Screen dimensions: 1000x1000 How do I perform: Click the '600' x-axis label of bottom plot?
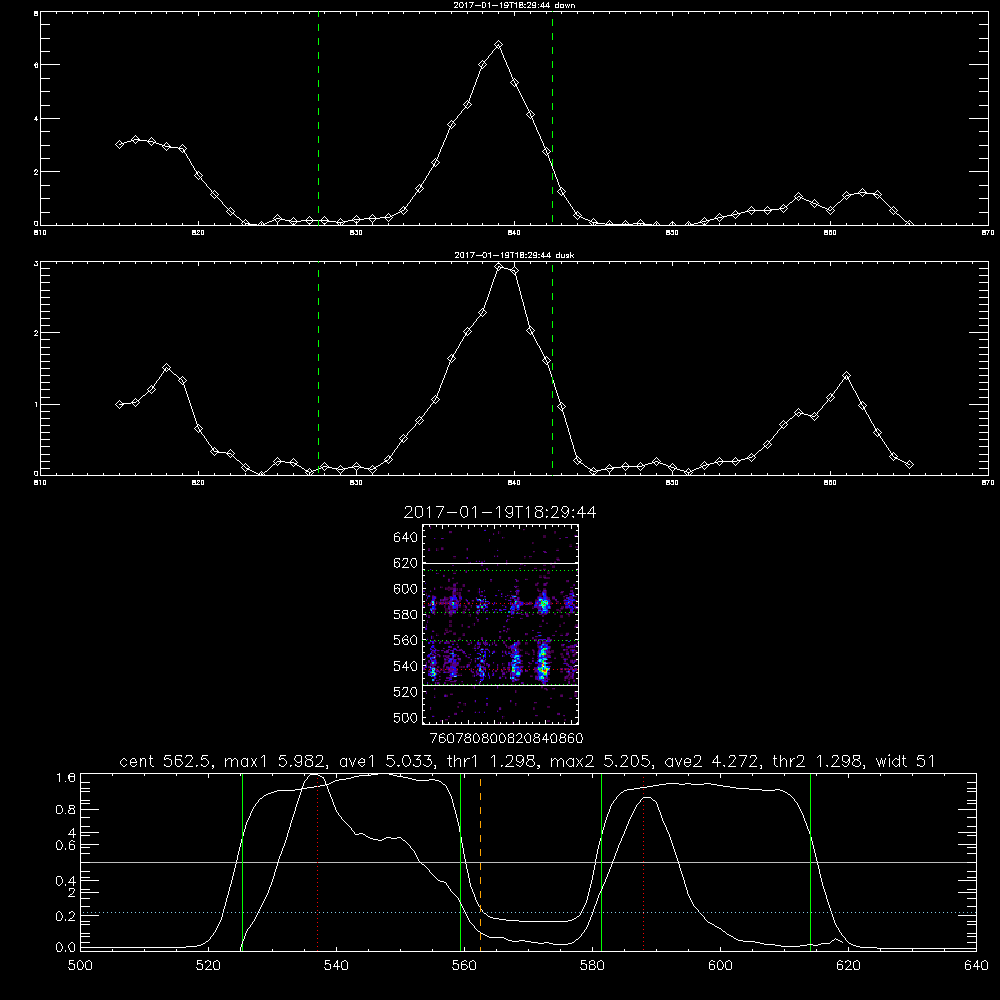coord(720,966)
